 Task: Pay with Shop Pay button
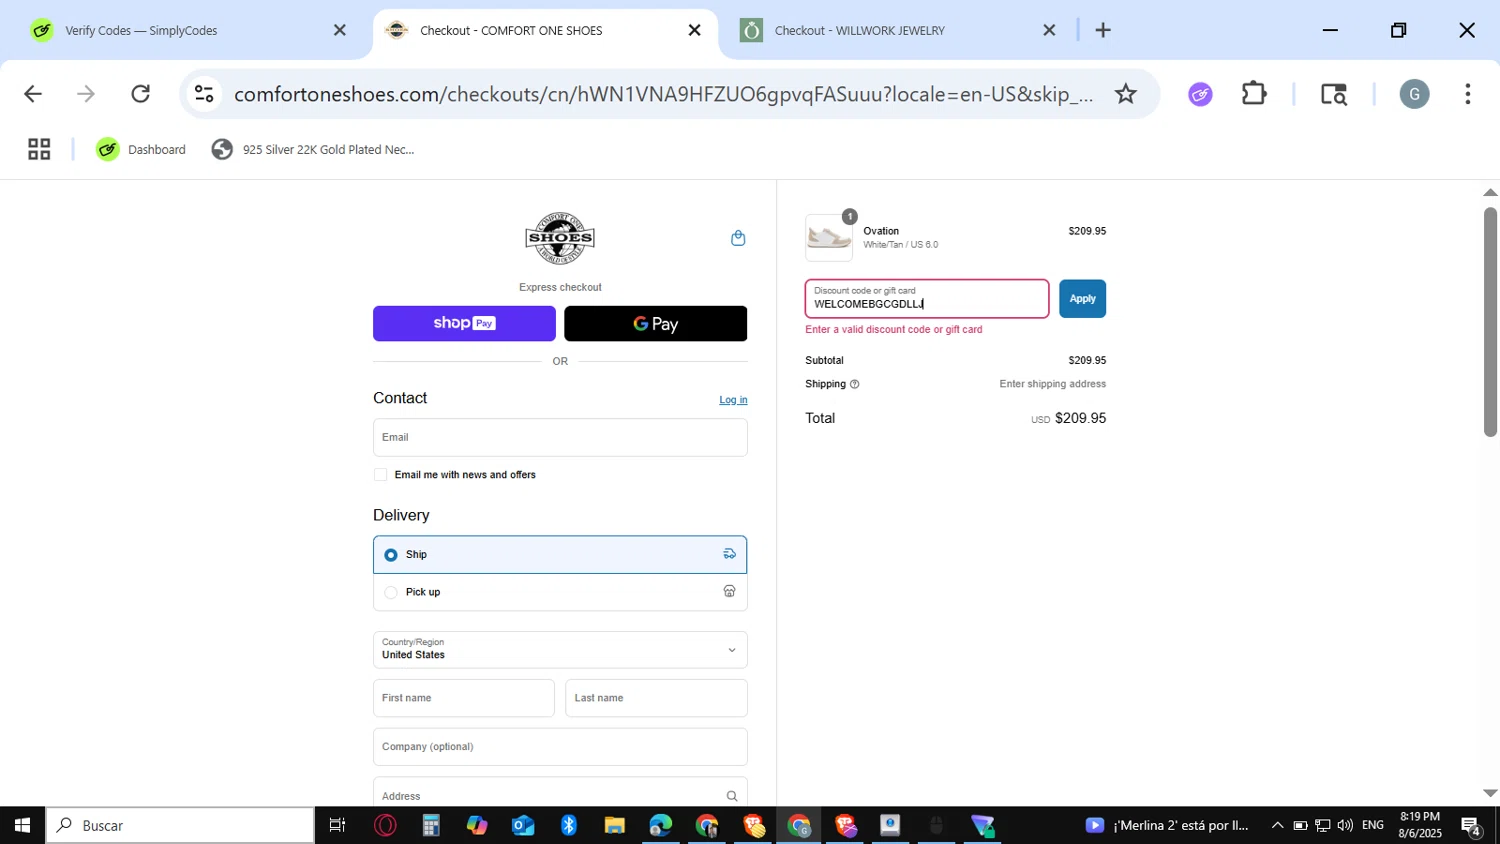[464, 324]
